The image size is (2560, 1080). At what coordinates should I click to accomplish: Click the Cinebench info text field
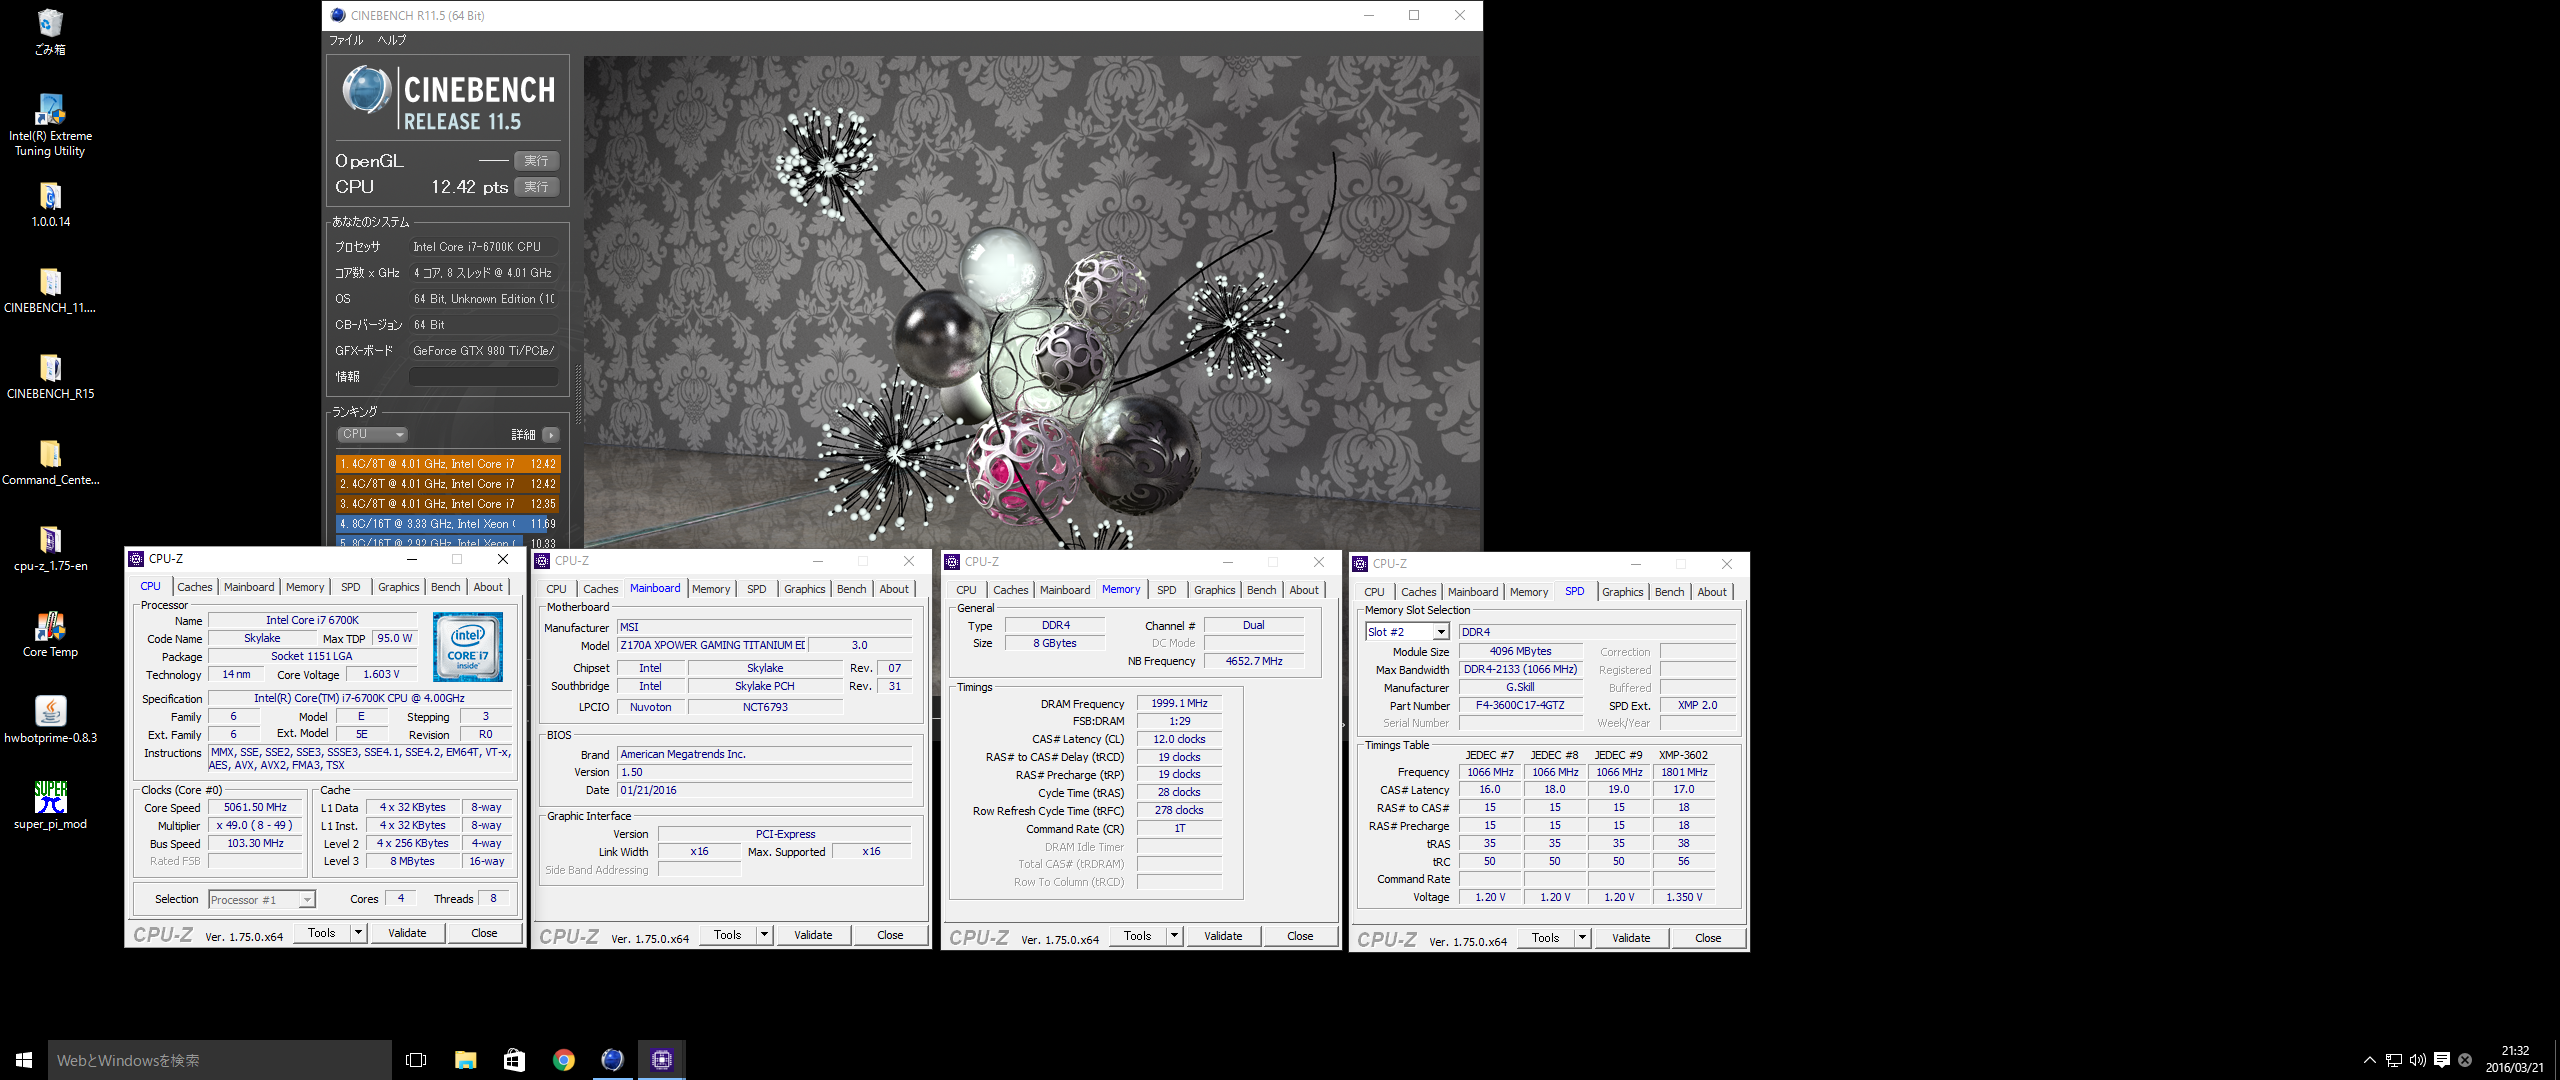click(x=484, y=377)
